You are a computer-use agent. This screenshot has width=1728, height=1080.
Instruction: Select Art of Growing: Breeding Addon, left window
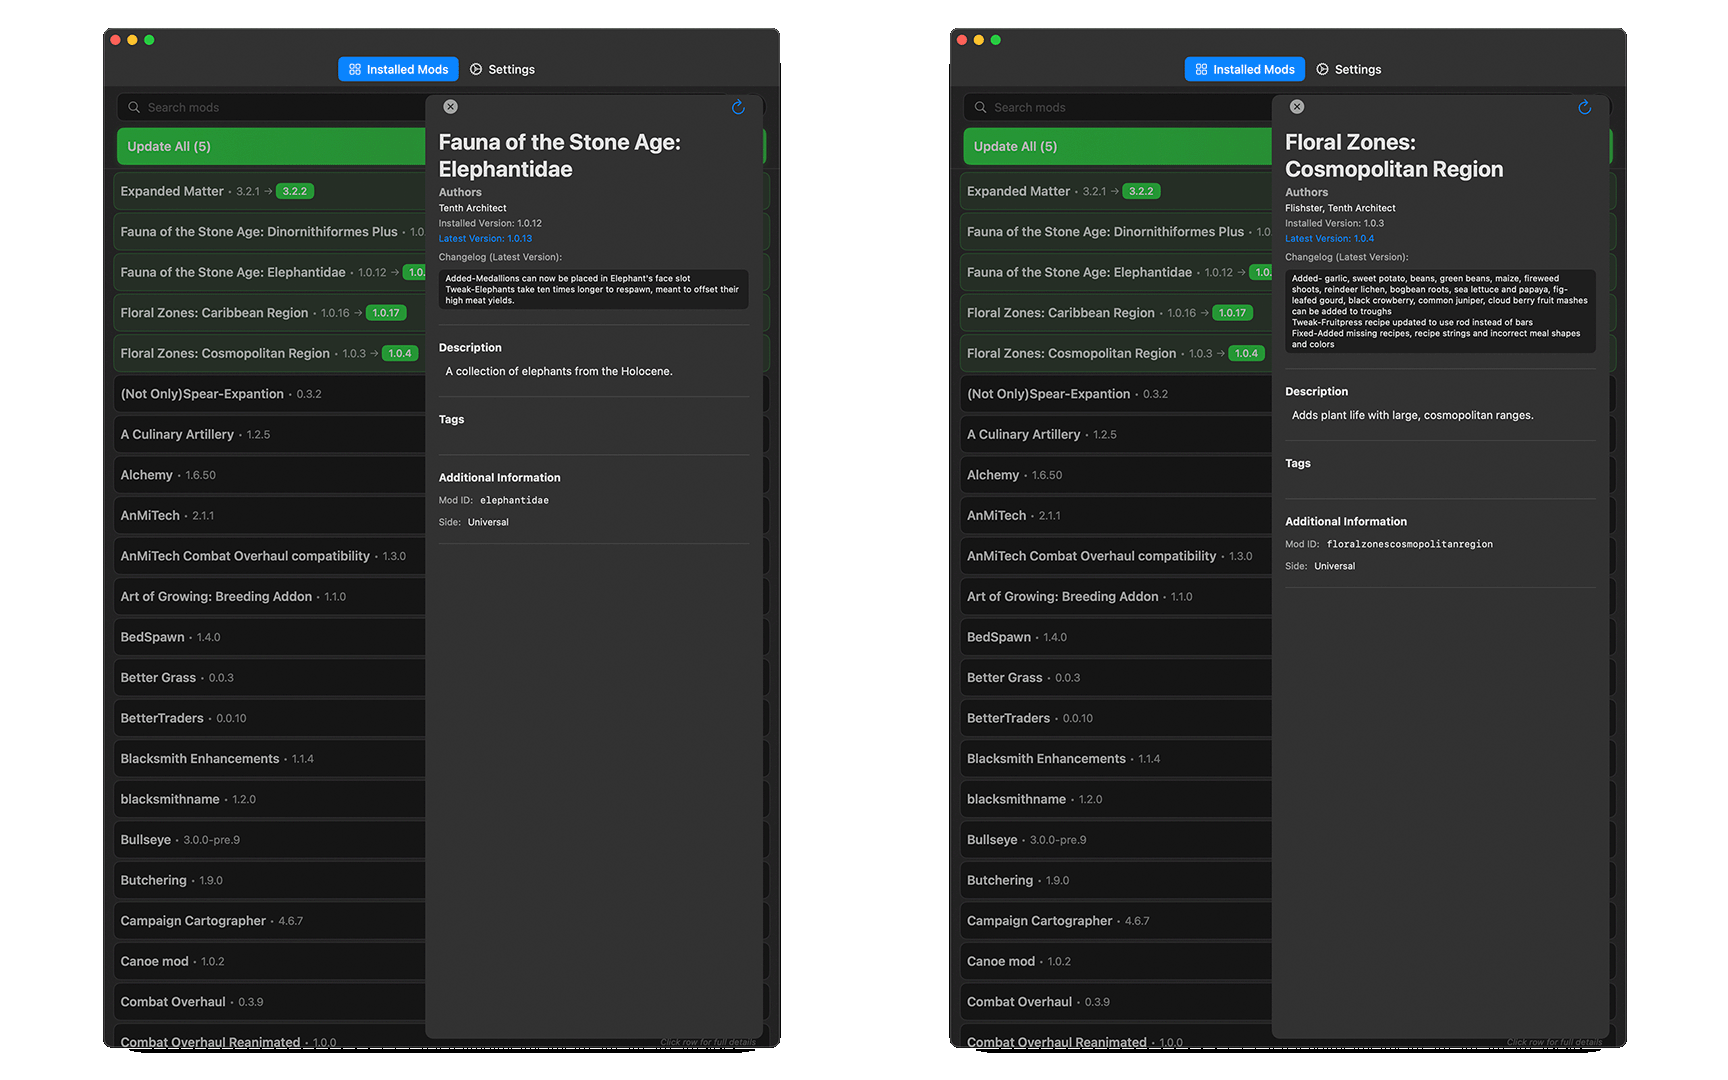[270, 597]
